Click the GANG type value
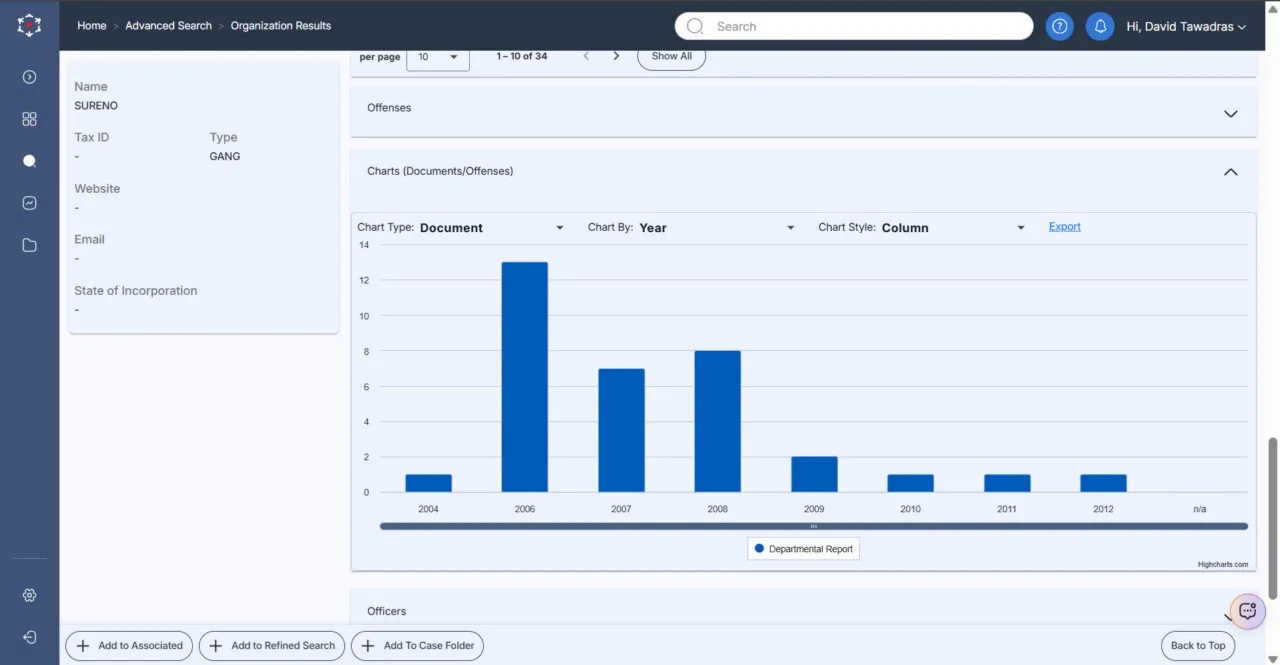 pos(225,157)
